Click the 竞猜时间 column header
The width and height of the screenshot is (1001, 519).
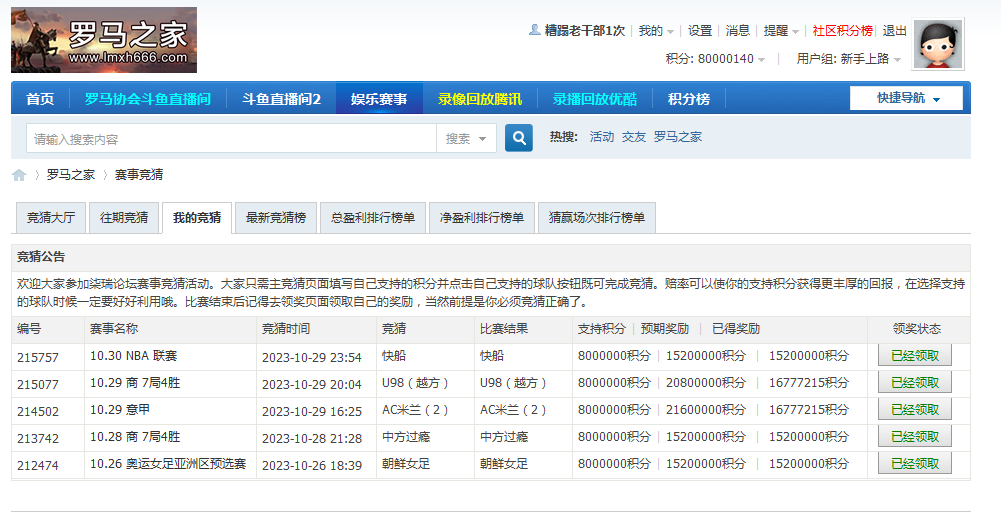coord(286,329)
